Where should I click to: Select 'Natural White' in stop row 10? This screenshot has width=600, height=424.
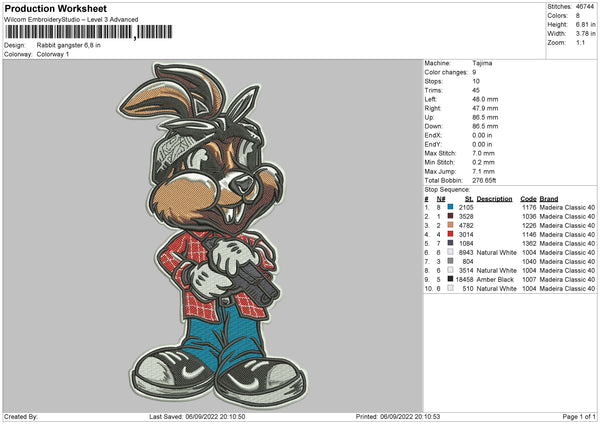tap(497, 288)
